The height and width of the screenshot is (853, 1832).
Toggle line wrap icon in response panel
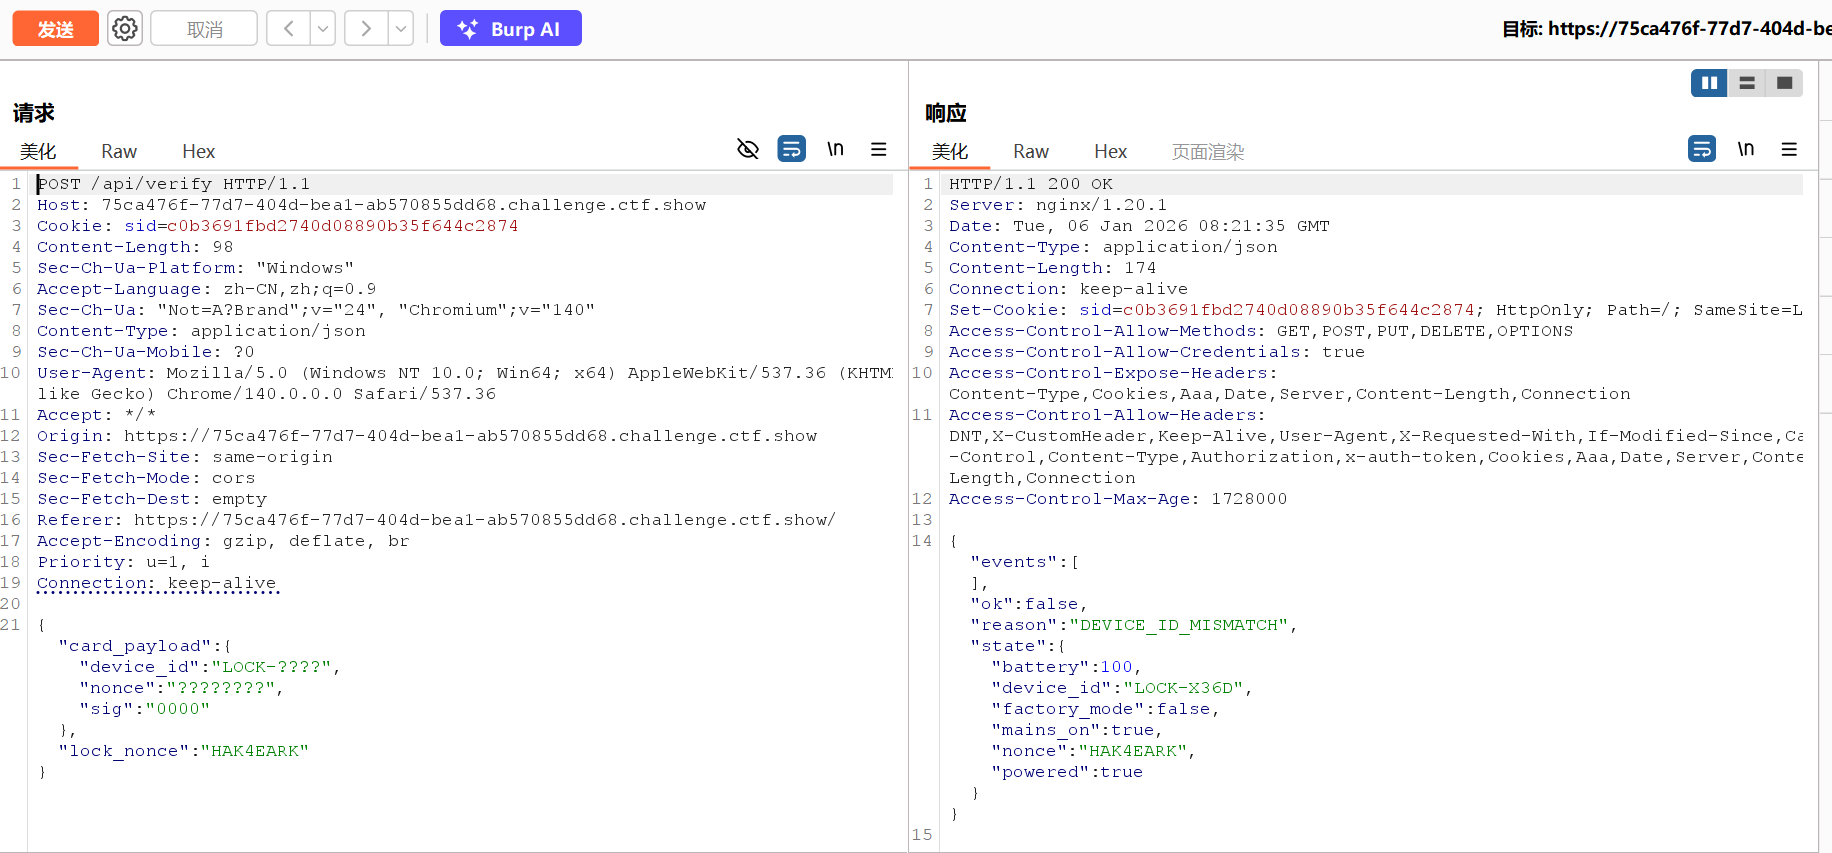[1701, 149]
